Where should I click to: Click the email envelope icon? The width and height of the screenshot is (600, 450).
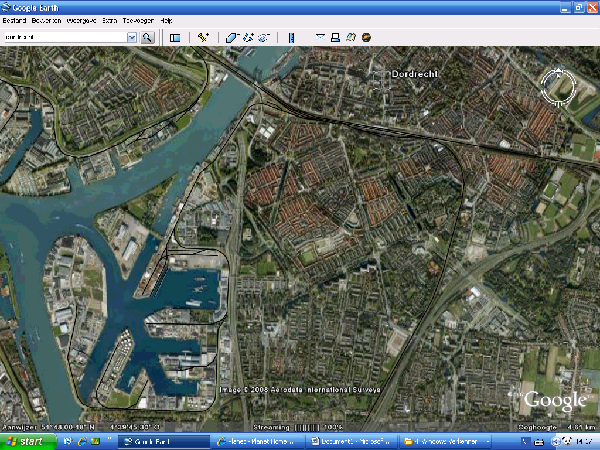321,37
